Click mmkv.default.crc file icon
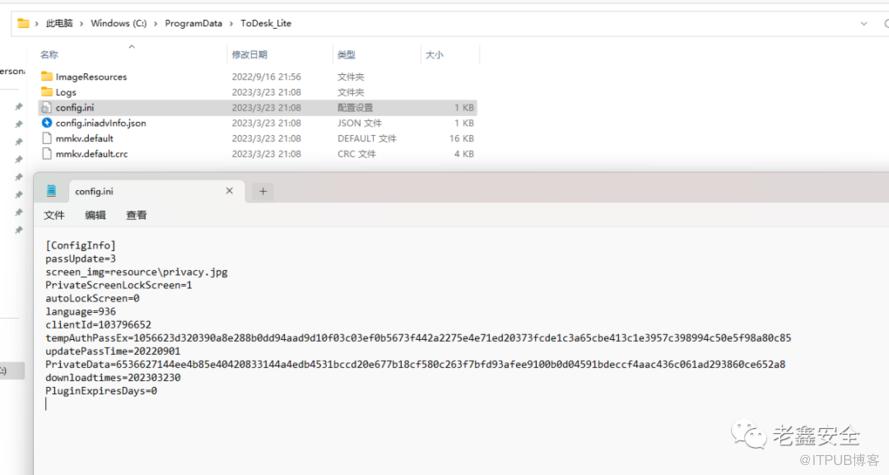 point(47,153)
